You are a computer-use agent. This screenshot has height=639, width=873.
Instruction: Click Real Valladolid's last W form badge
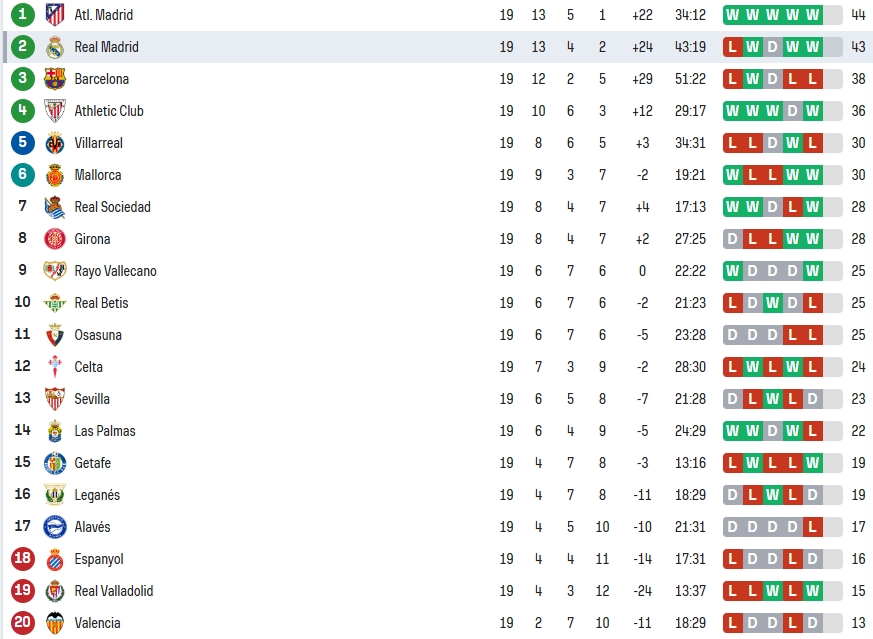[x=812, y=591]
